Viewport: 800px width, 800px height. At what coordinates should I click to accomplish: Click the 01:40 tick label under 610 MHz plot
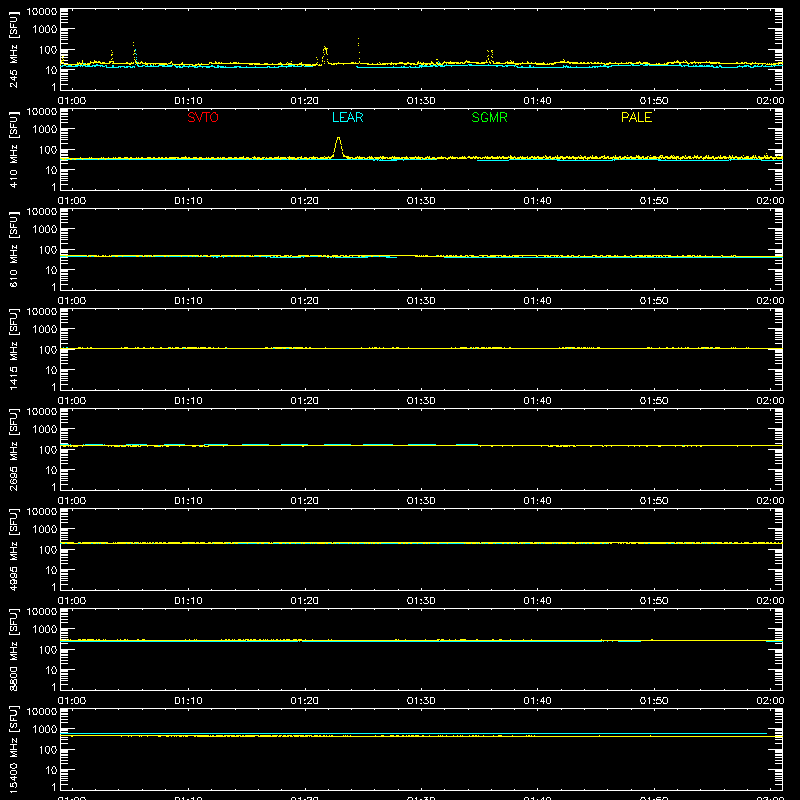pos(537,301)
